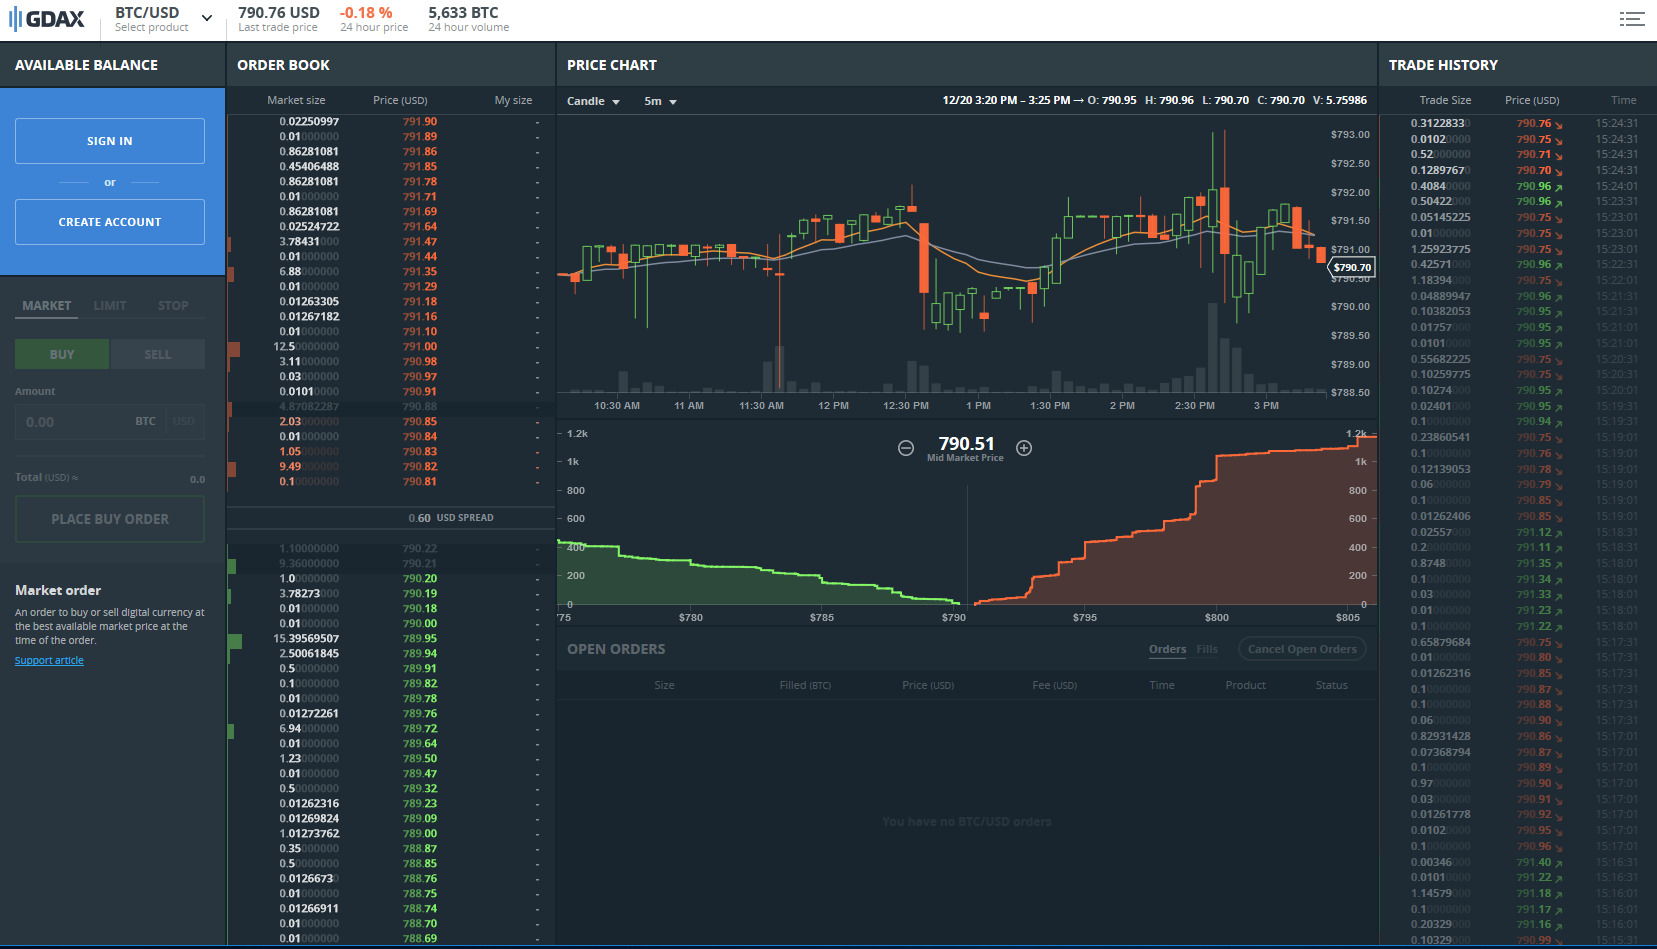Screen dimensions: 1657x949
Task: Switch amount currency to USD
Action: (184, 422)
